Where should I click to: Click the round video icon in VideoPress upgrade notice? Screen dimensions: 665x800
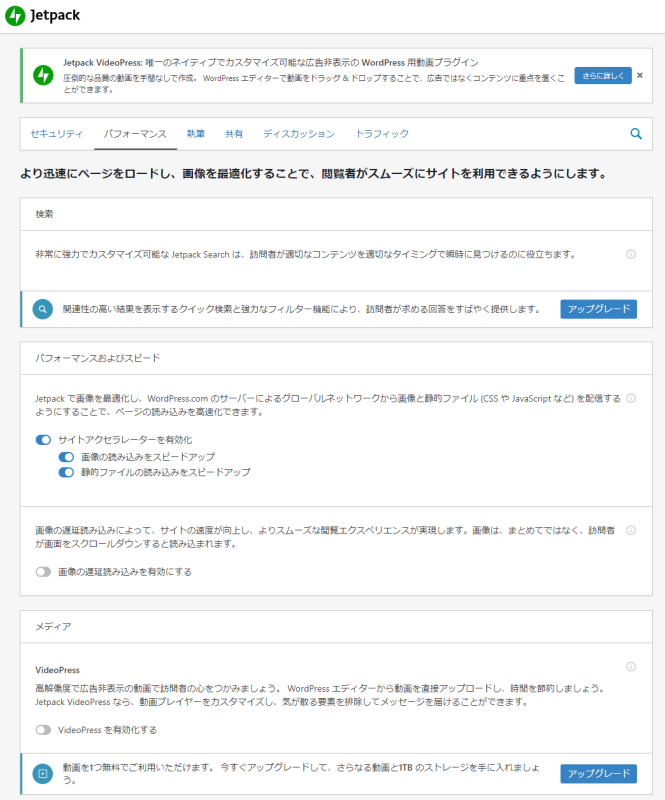(x=43, y=774)
